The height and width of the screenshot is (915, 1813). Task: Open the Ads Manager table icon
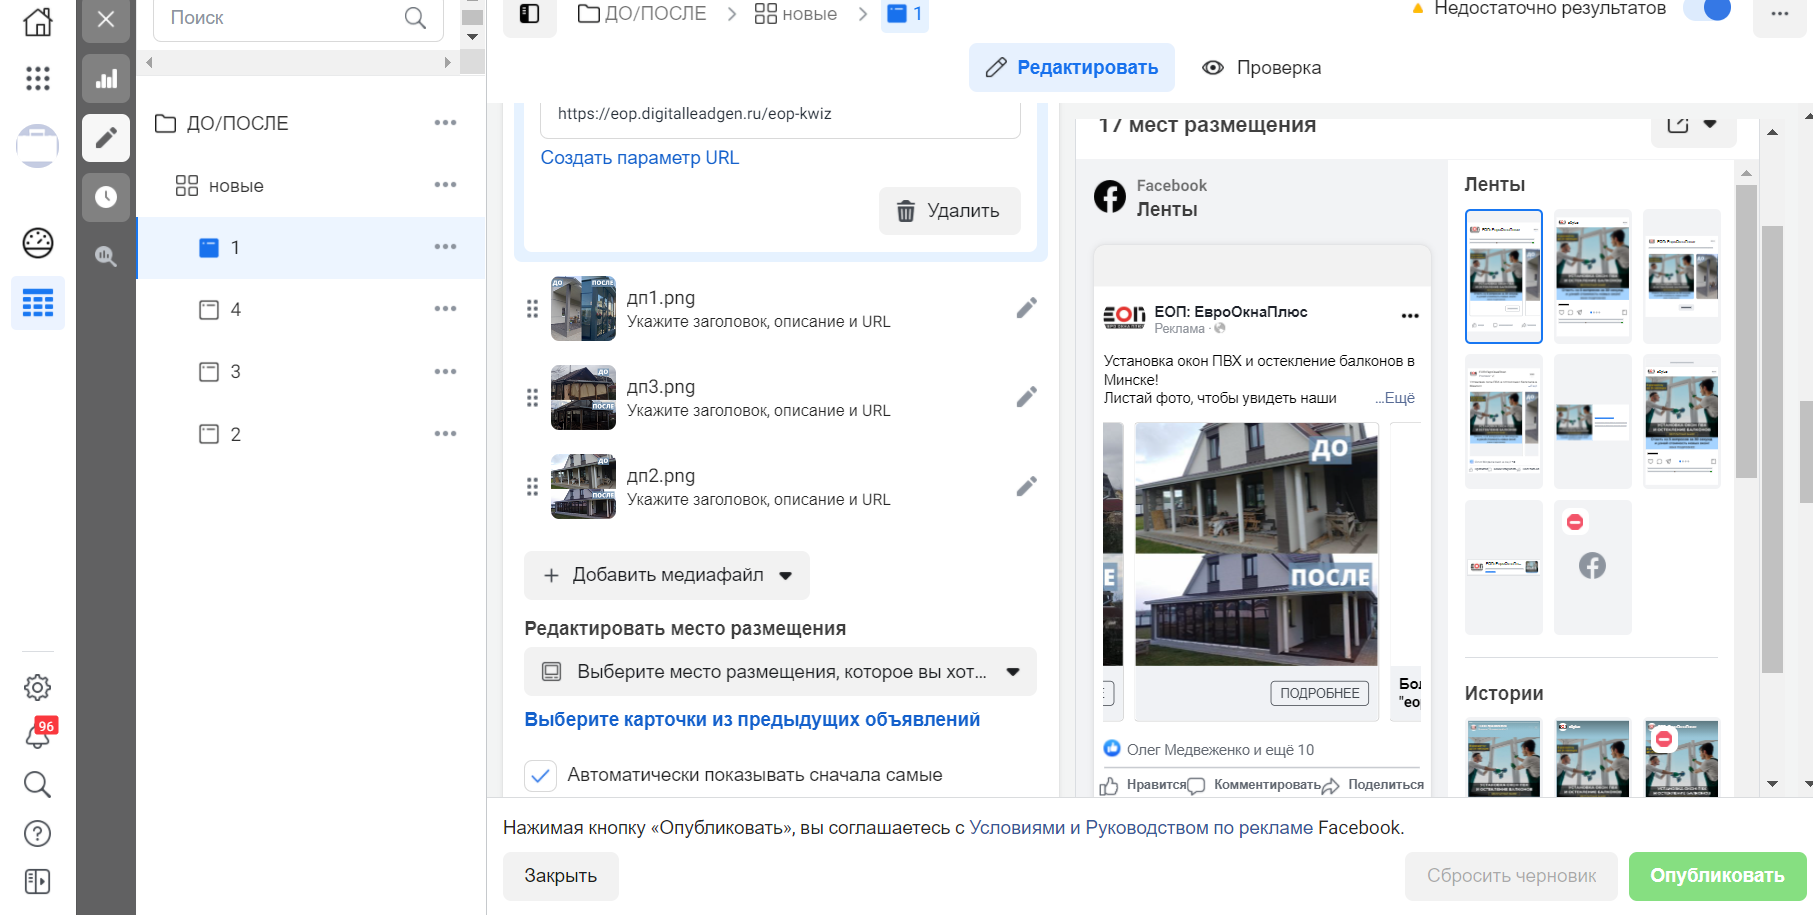[x=38, y=303]
